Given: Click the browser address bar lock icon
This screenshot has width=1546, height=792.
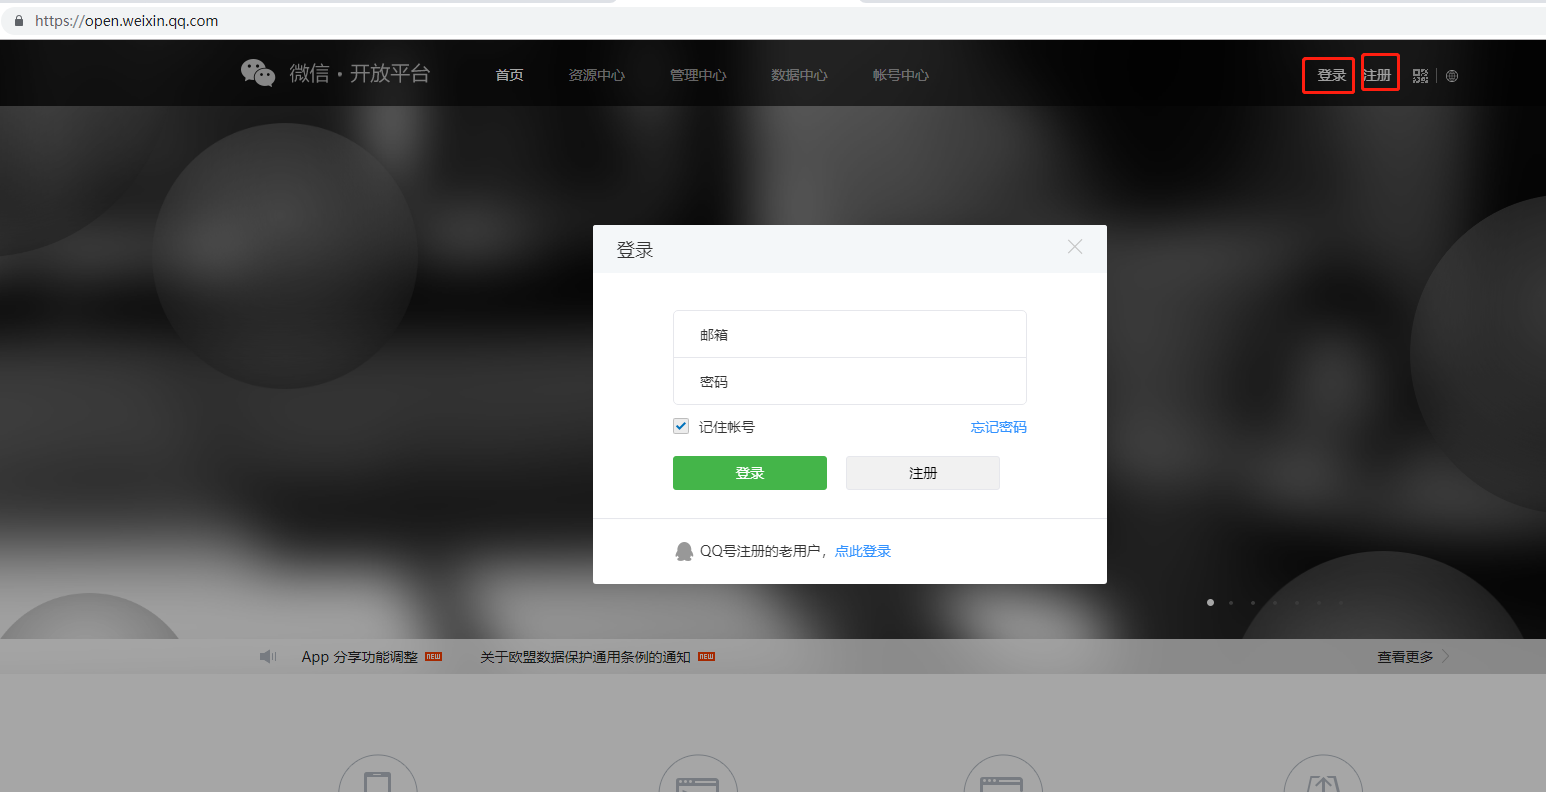Looking at the screenshot, I should click(x=18, y=20).
